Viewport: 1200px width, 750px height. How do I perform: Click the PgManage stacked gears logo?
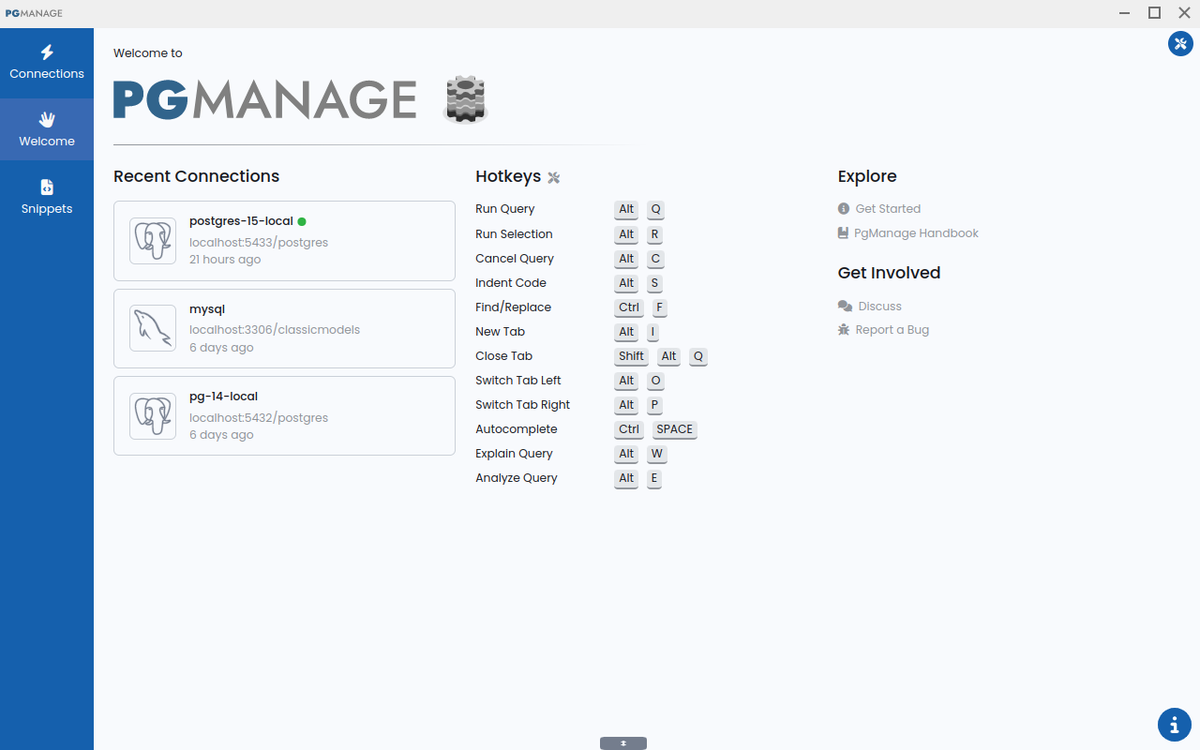click(x=465, y=99)
